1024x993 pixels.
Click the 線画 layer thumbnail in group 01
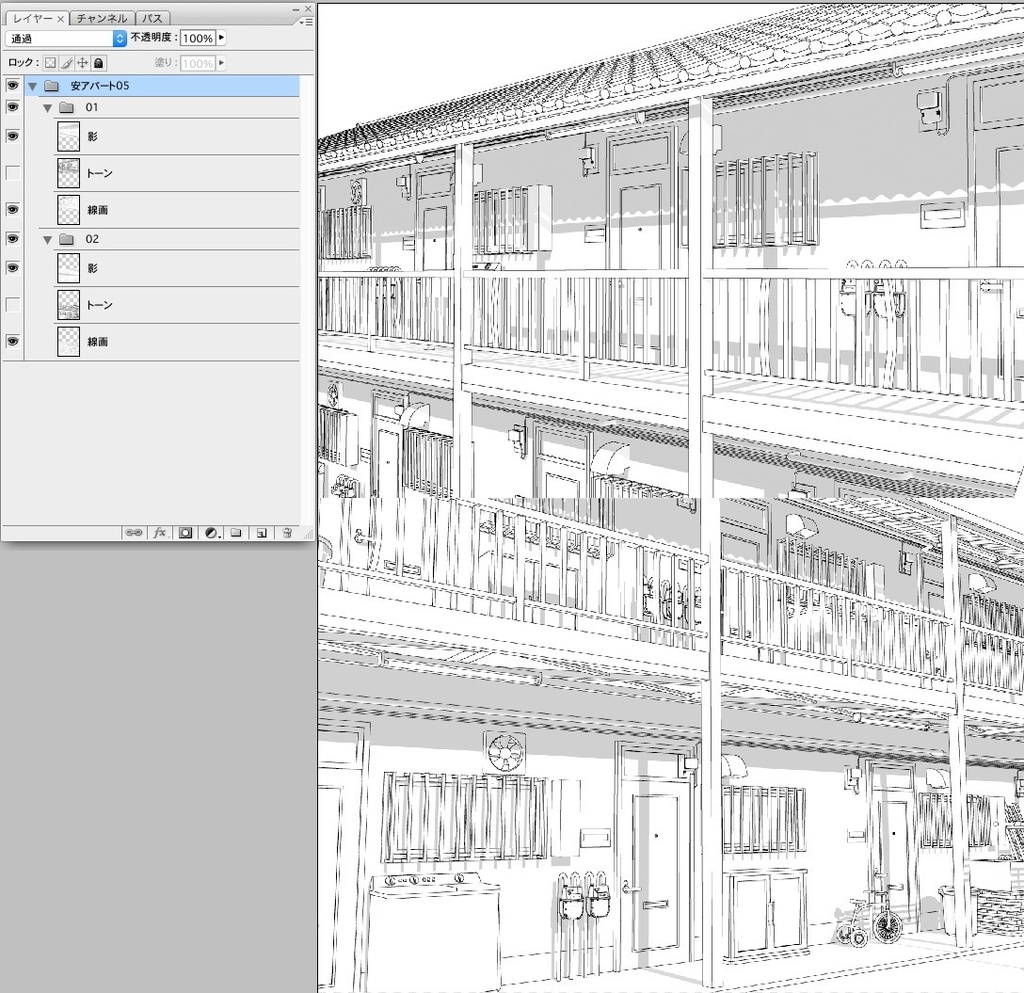coord(69,210)
